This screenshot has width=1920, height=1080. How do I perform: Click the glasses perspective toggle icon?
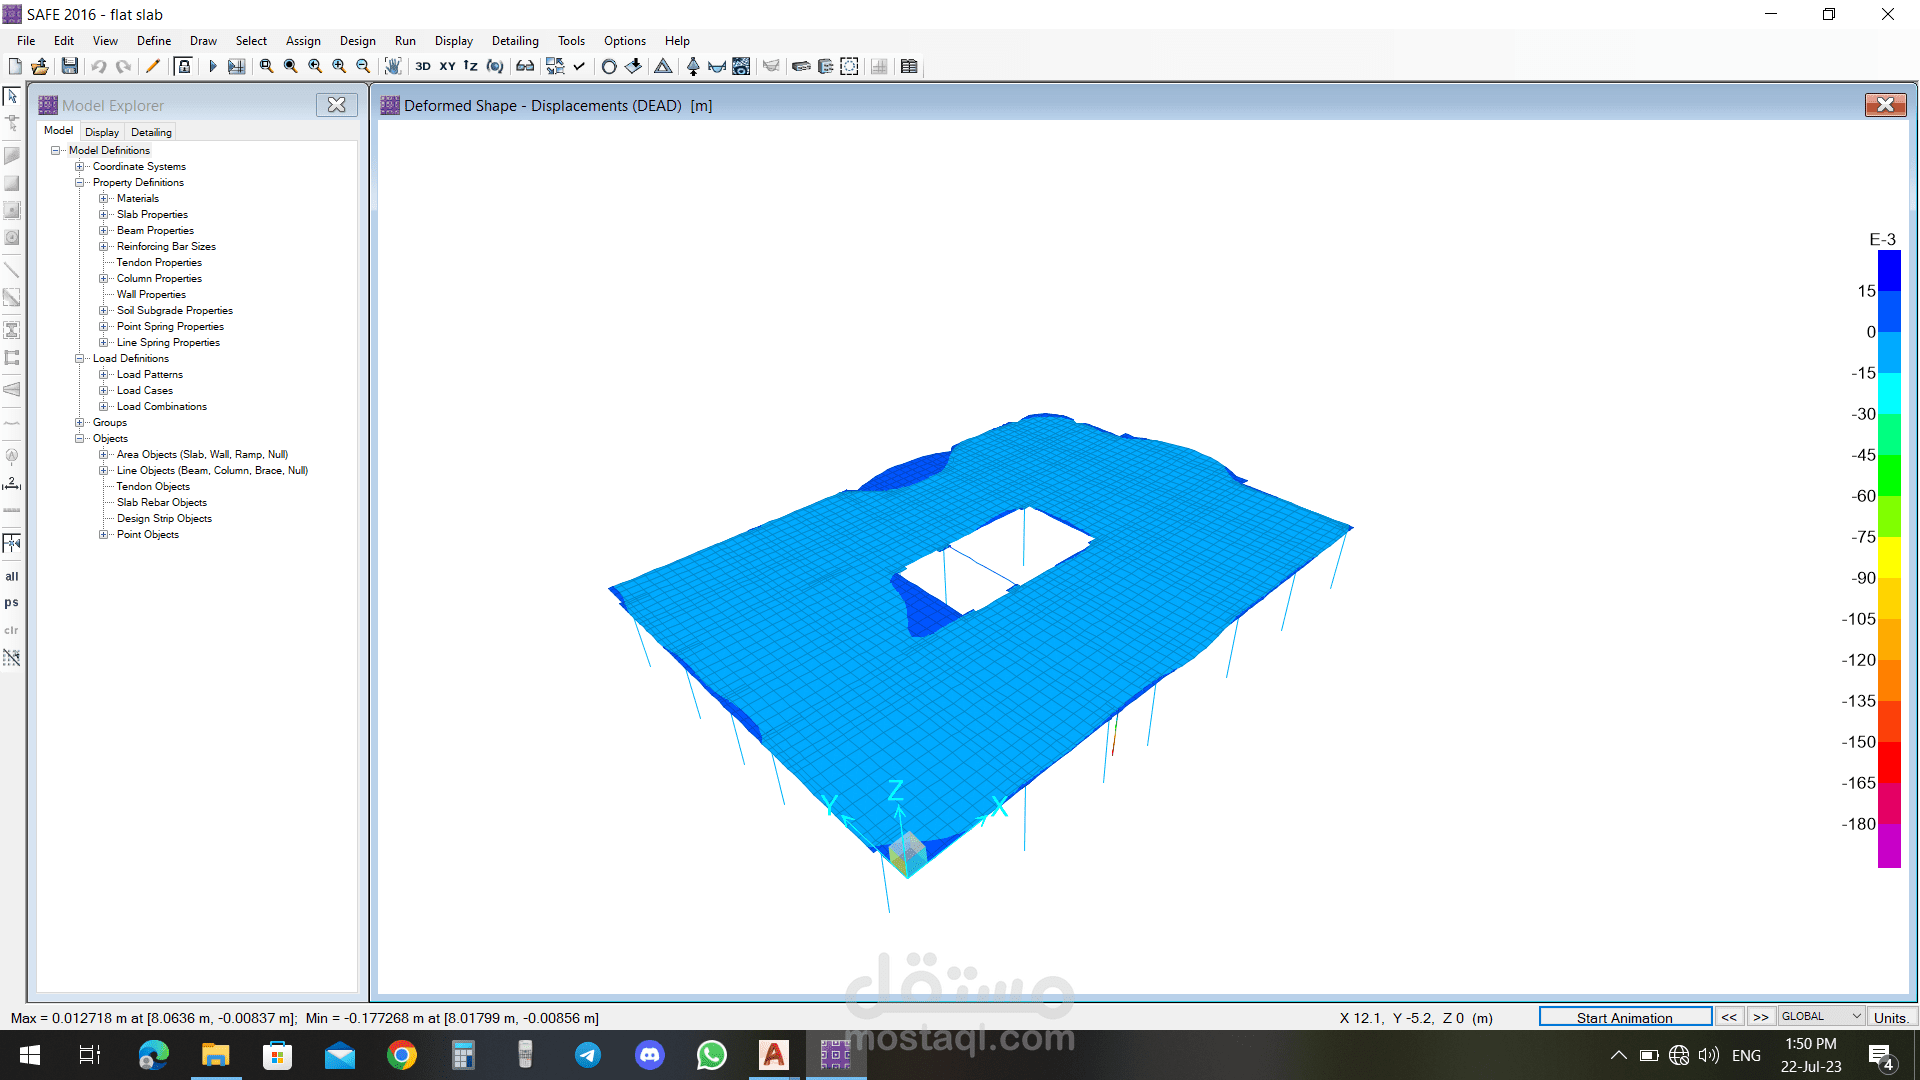pyautogui.click(x=525, y=66)
